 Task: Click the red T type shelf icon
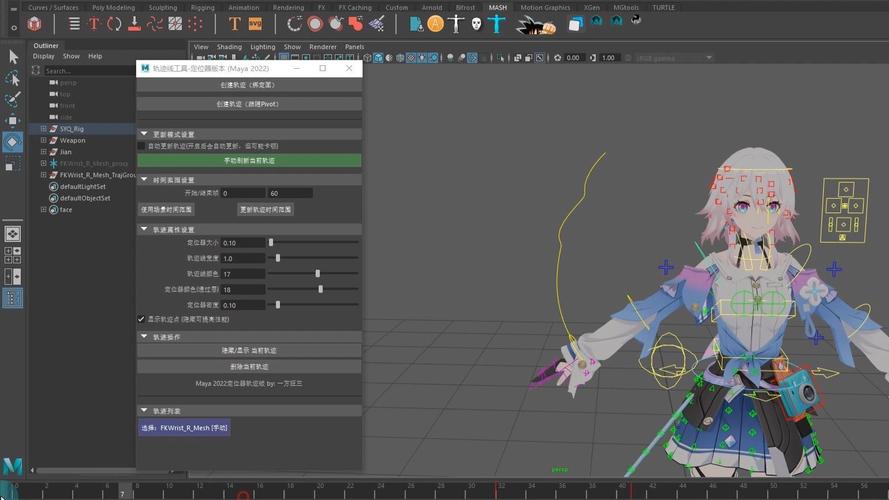pos(94,24)
